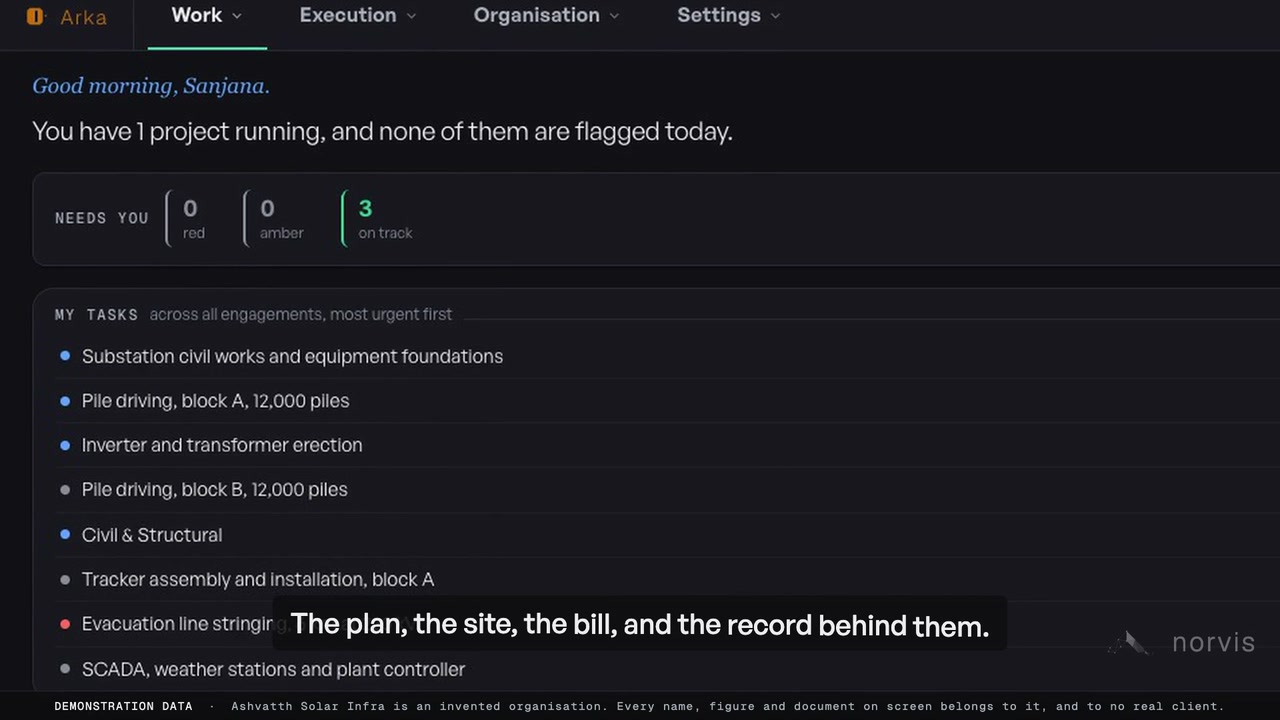This screenshot has height=720, width=1280.
Task: Click blue status dot beside Substation civil works
Action: (65, 356)
